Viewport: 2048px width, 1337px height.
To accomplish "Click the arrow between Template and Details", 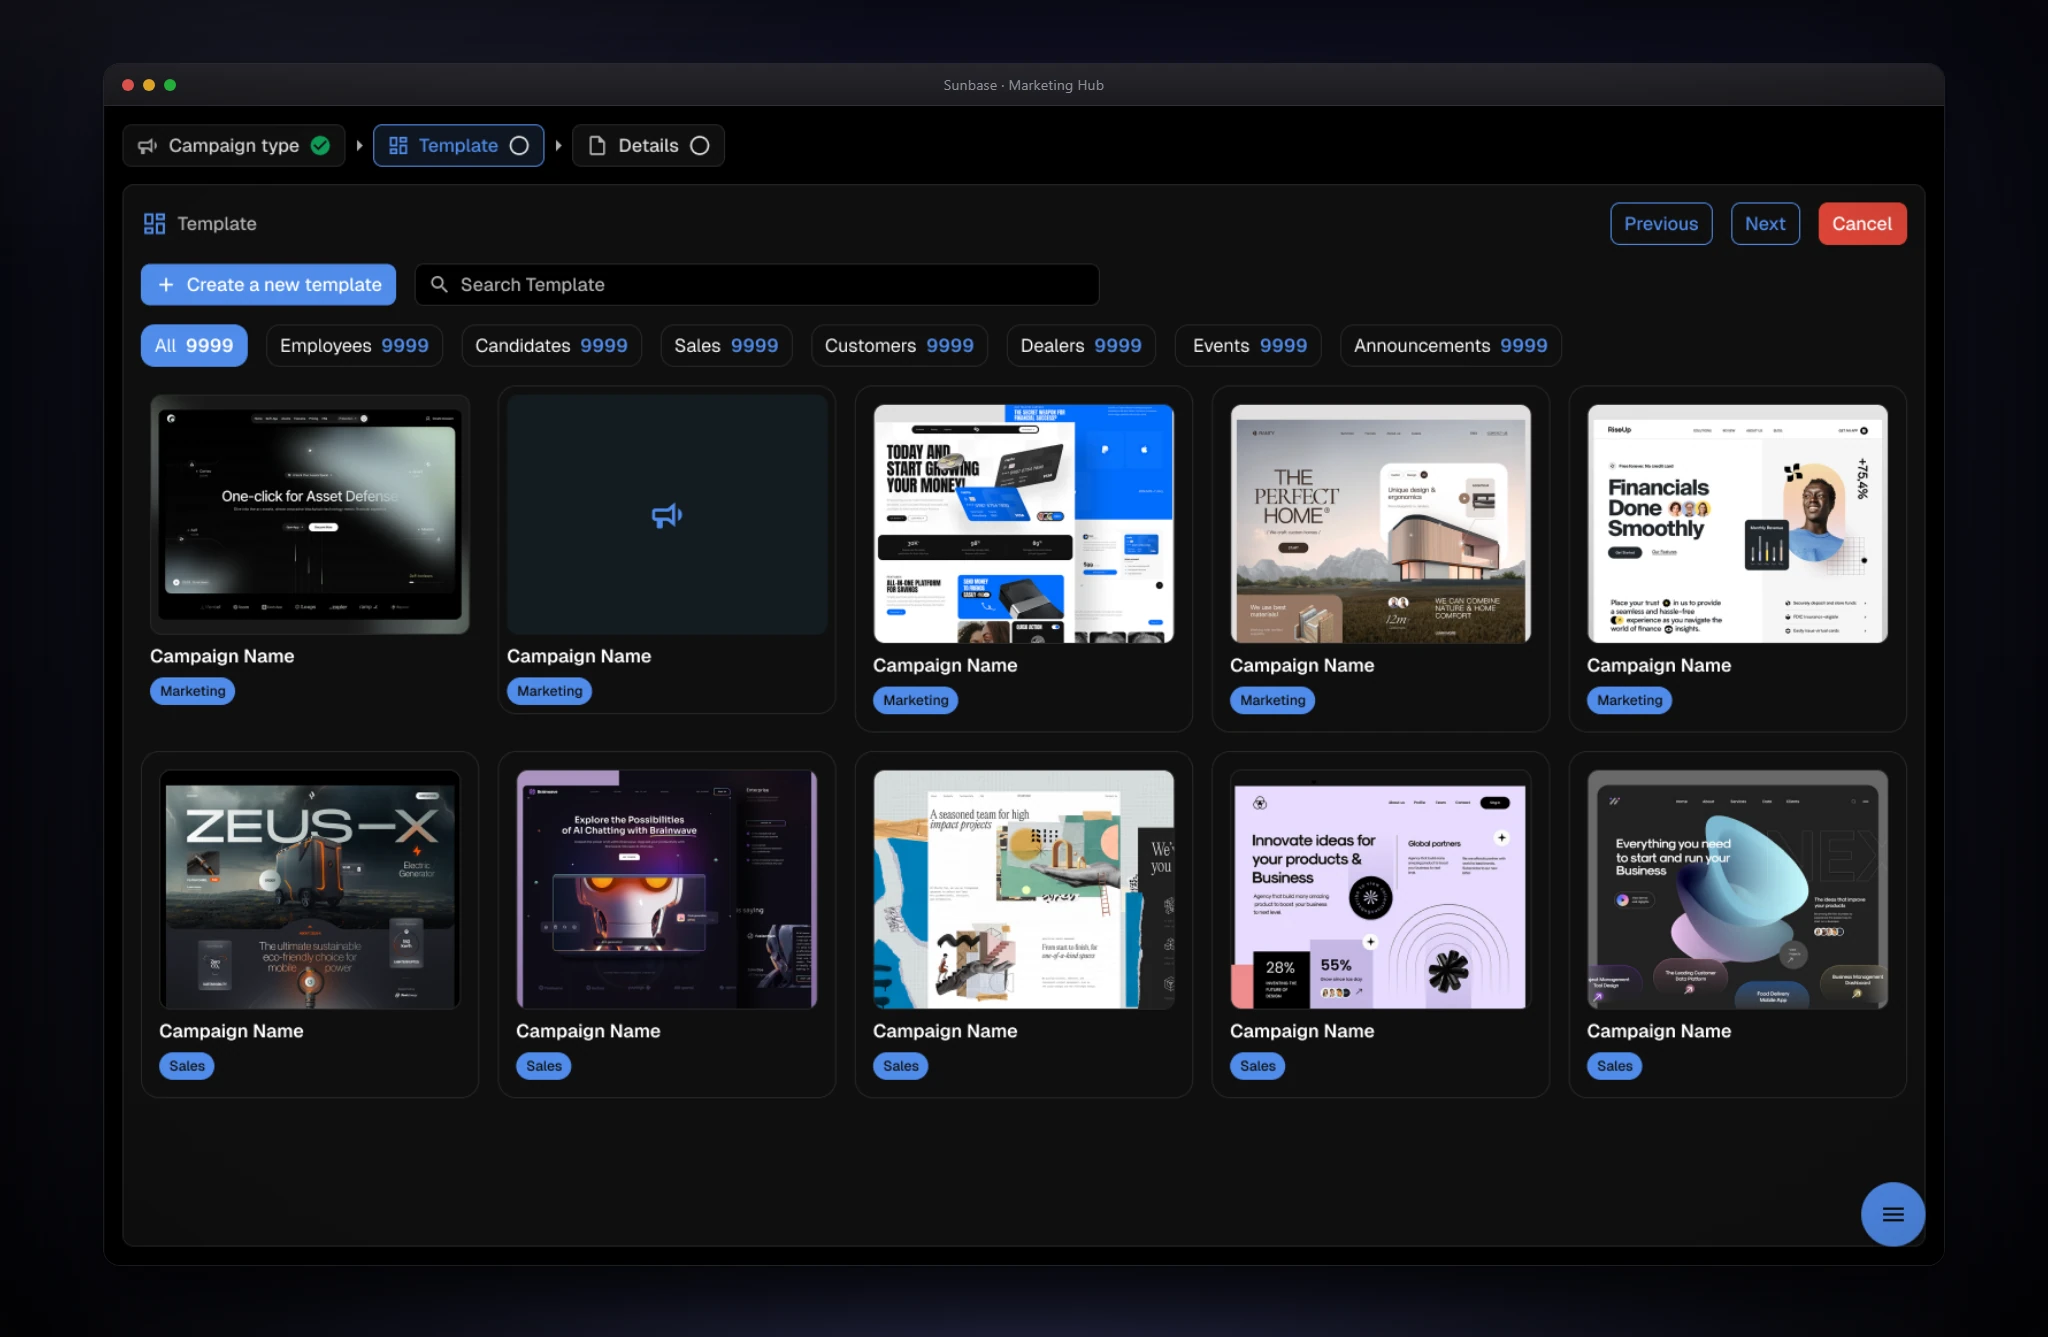I will (x=558, y=146).
